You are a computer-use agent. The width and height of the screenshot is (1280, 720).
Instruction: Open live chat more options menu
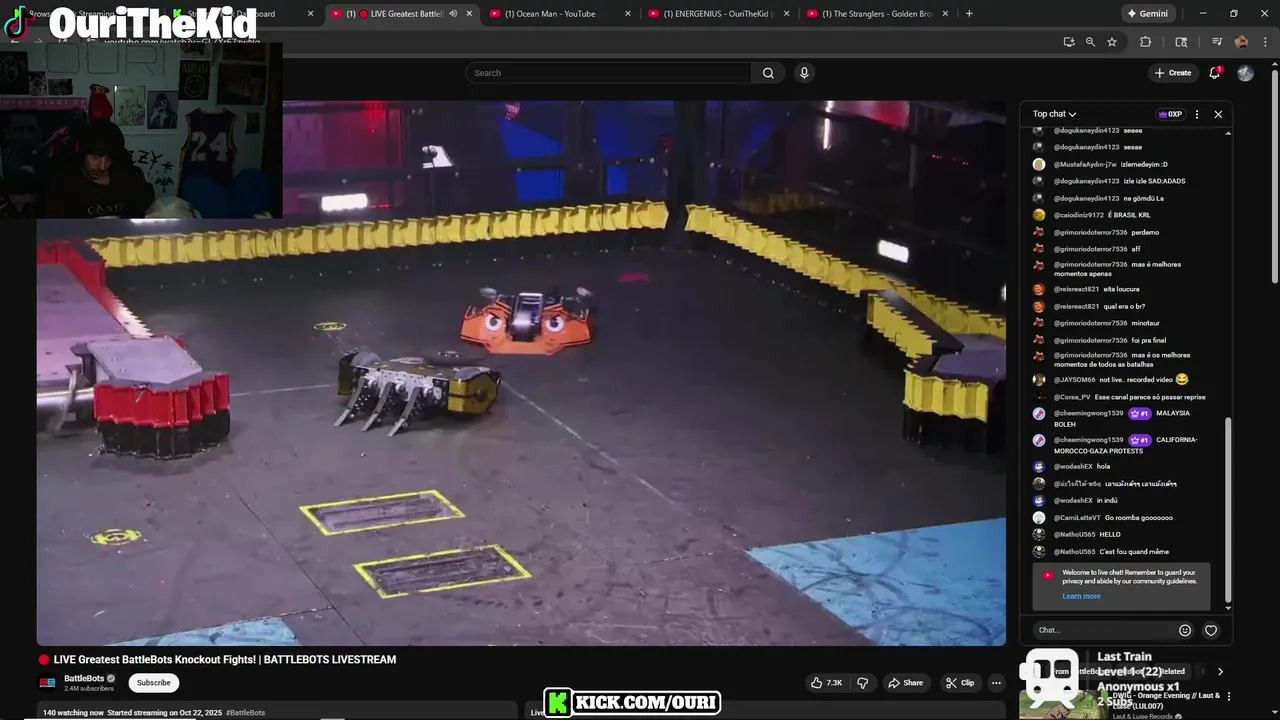point(1197,114)
